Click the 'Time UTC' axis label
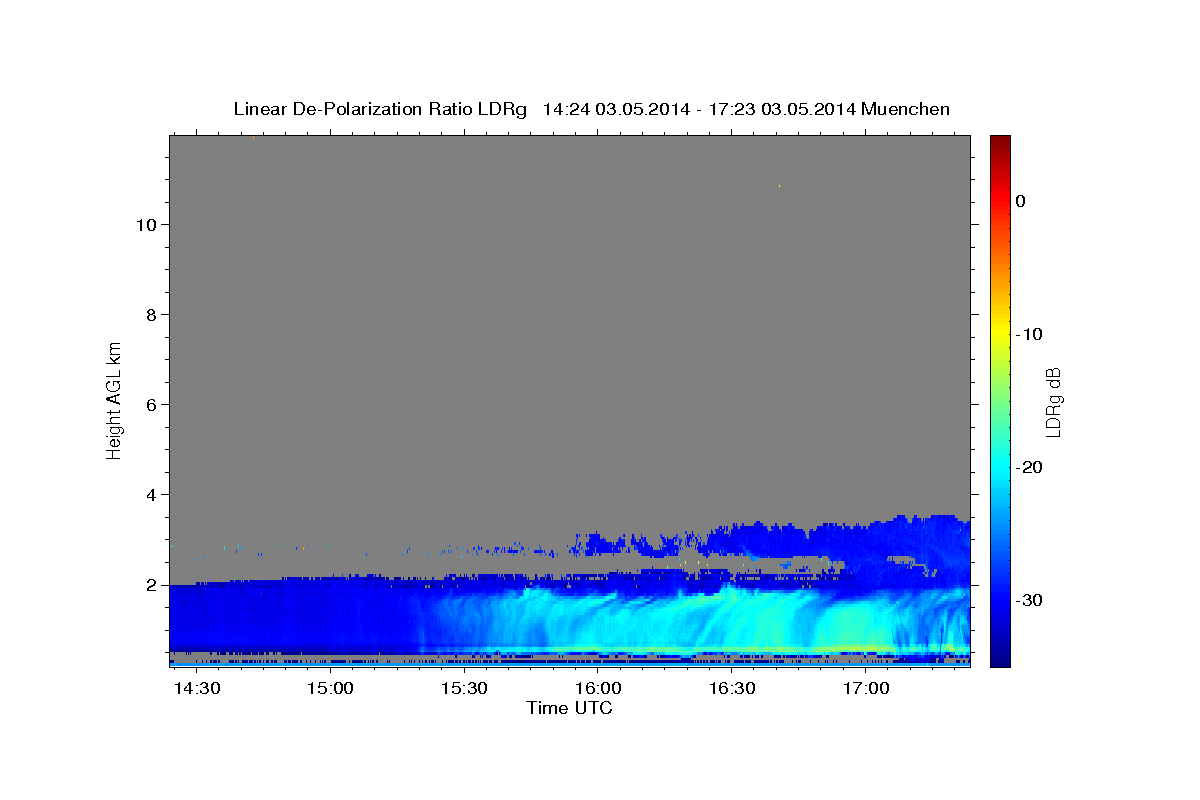 click(x=569, y=708)
